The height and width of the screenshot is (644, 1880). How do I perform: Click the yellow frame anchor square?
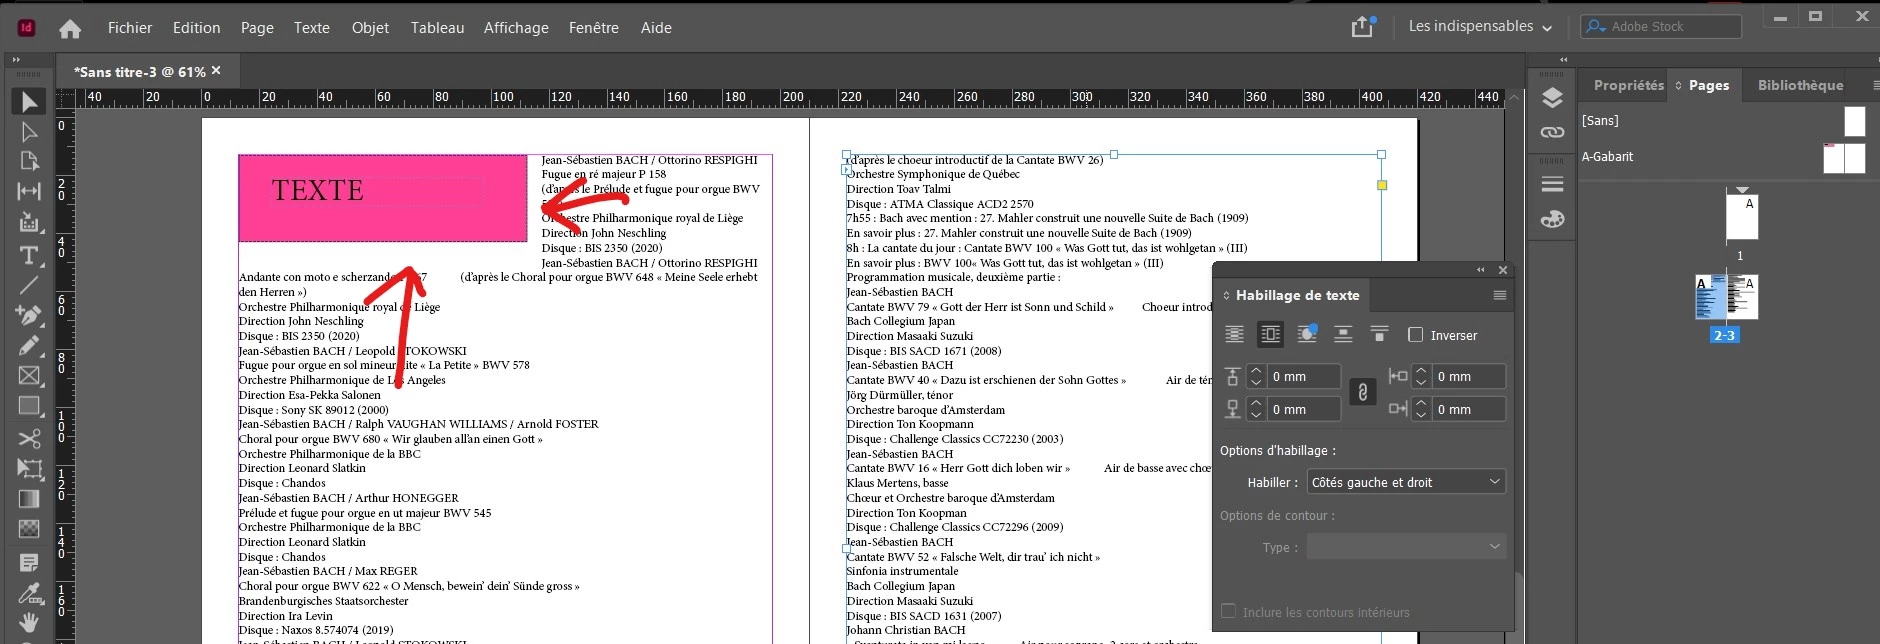click(1382, 185)
